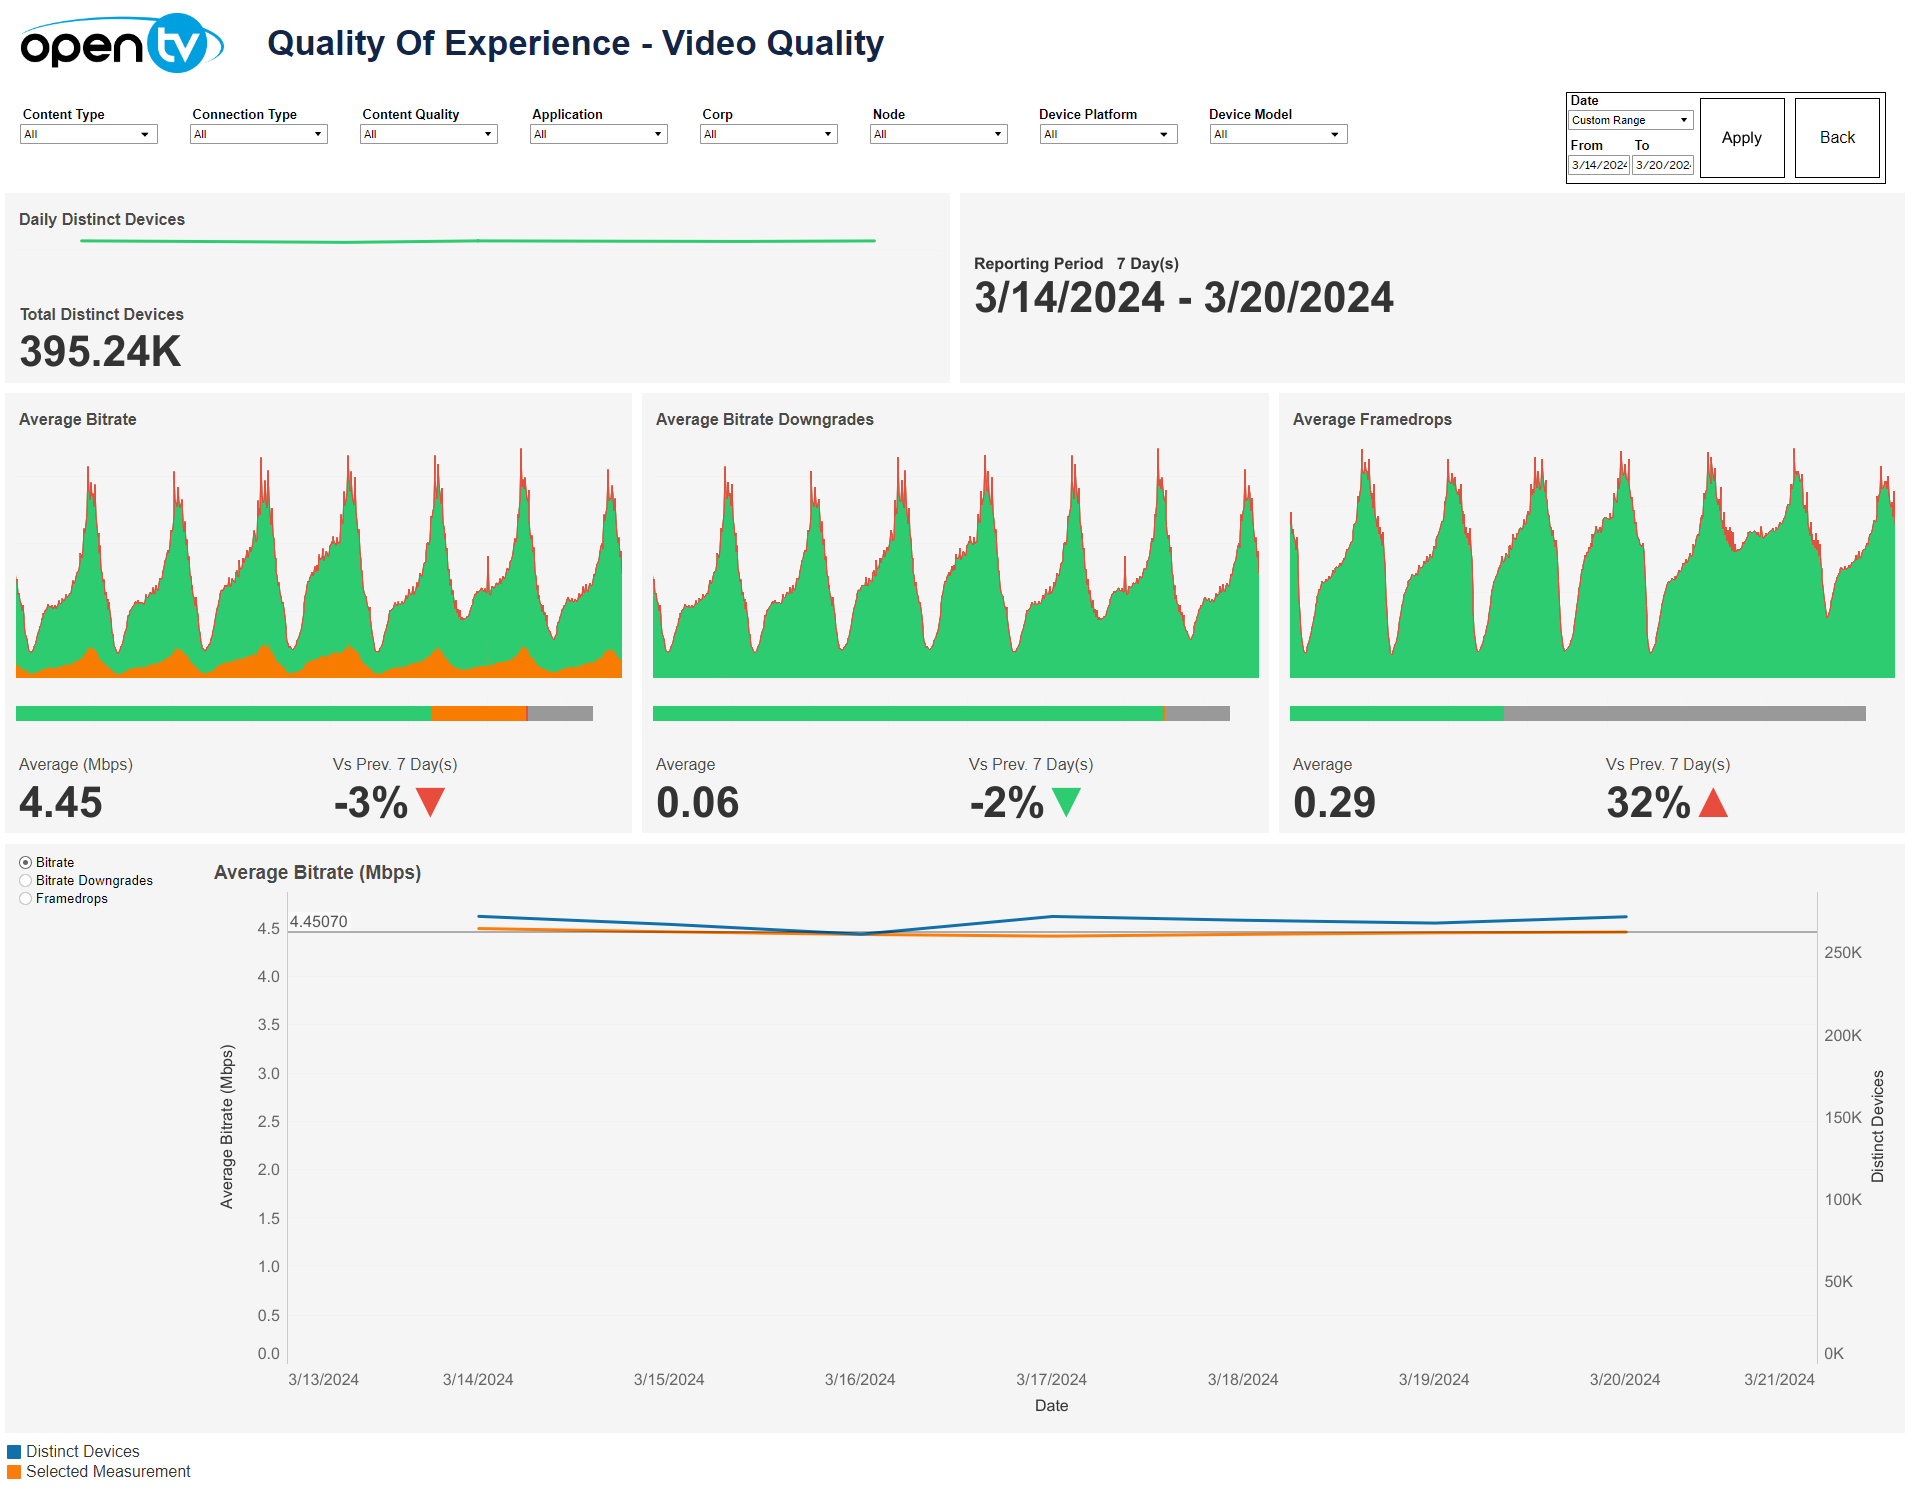Click the To date field

click(1663, 165)
